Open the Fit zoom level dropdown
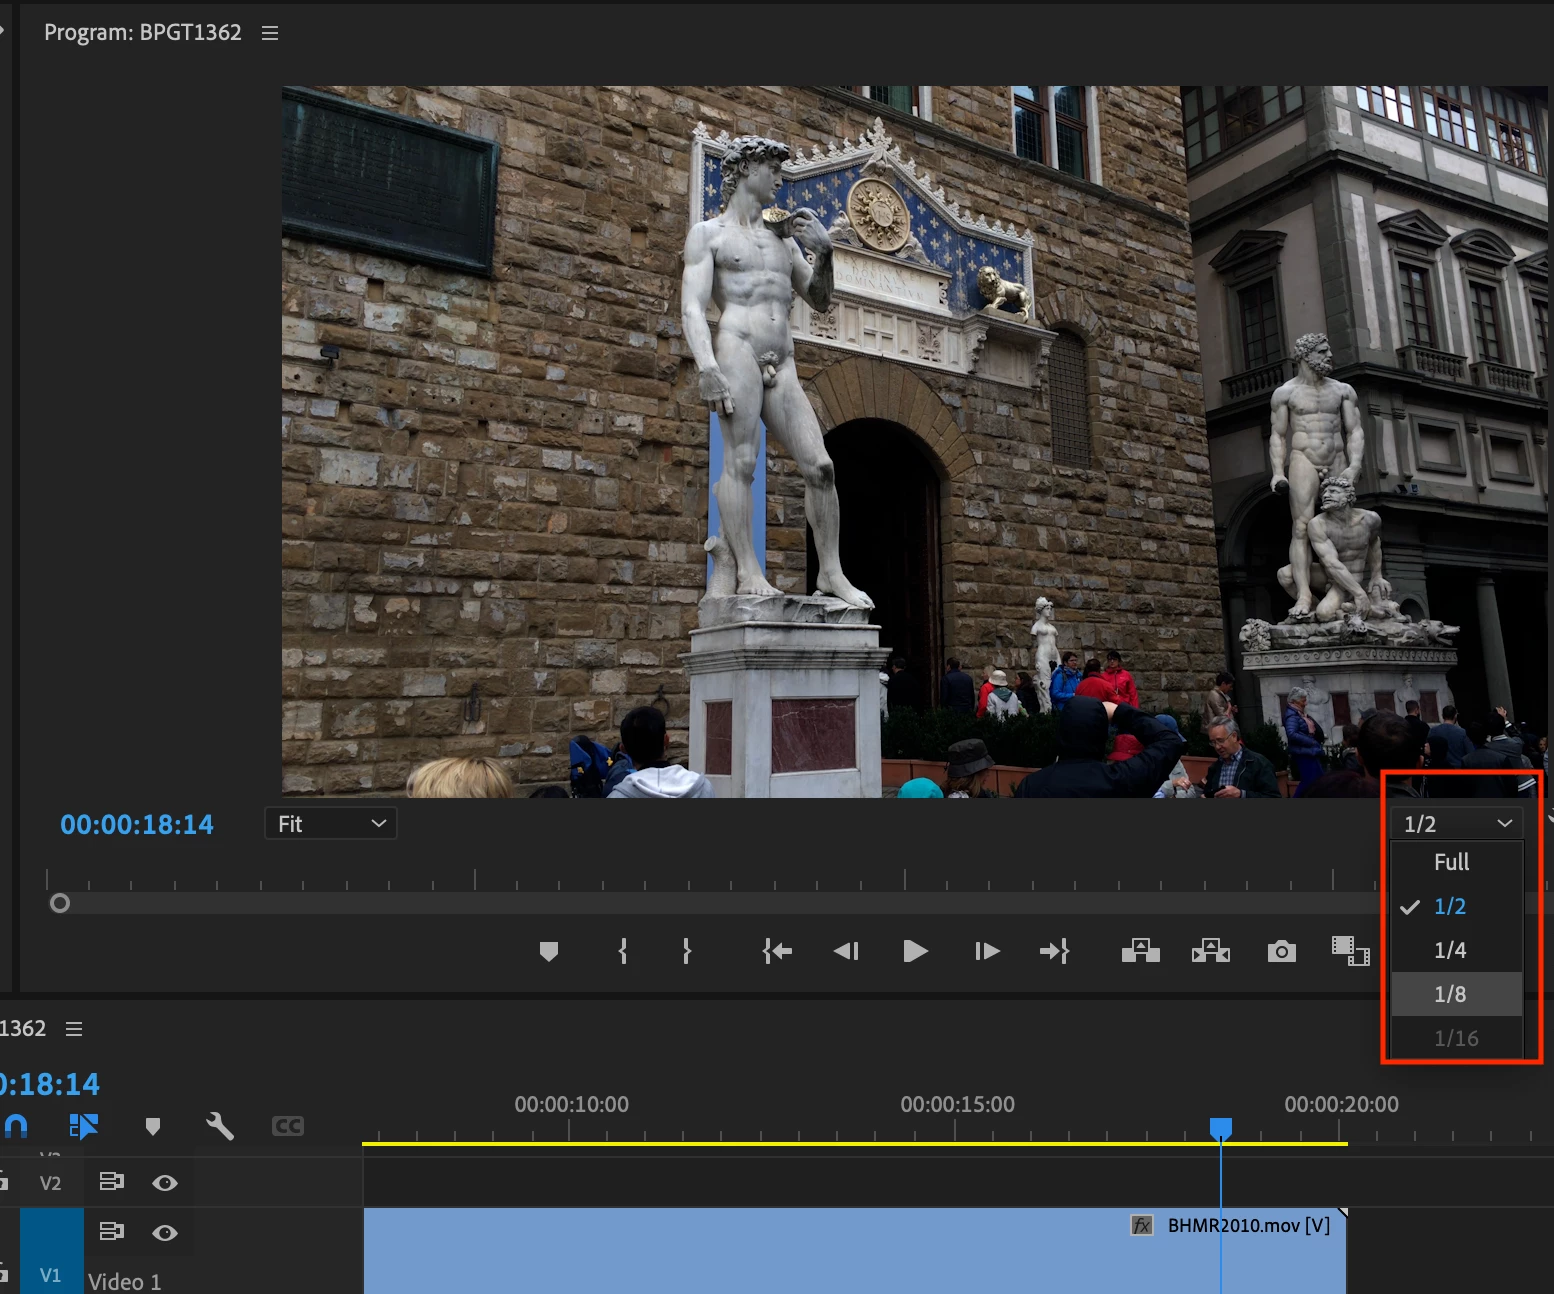The image size is (1554, 1294). coord(331,824)
